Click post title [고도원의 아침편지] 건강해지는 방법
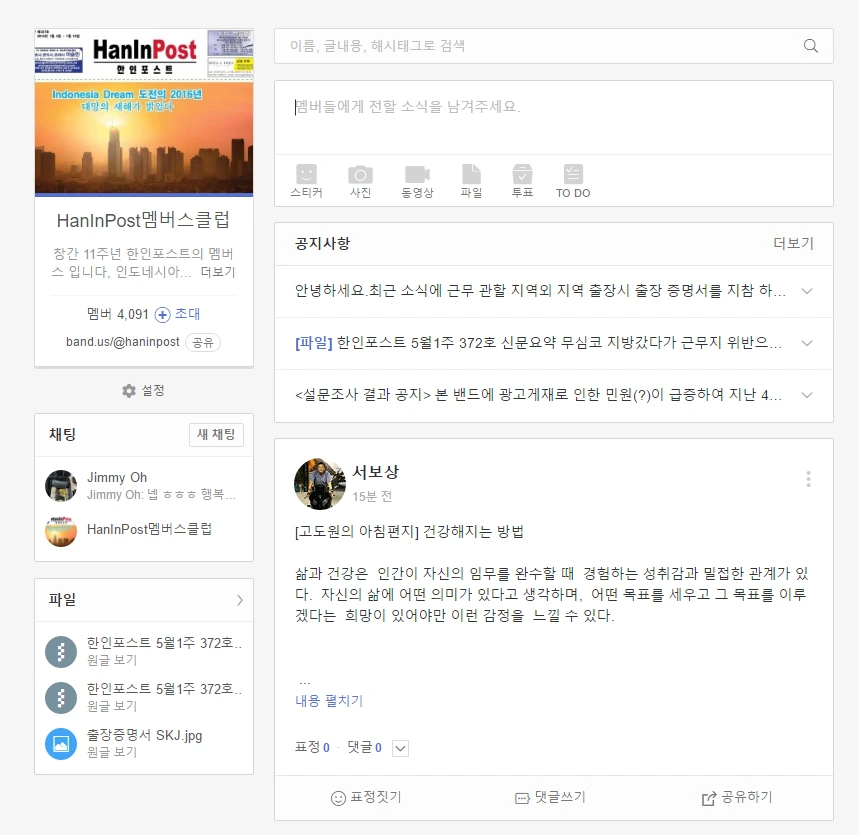This screenshot has width=859, height=835. (409, 532)
